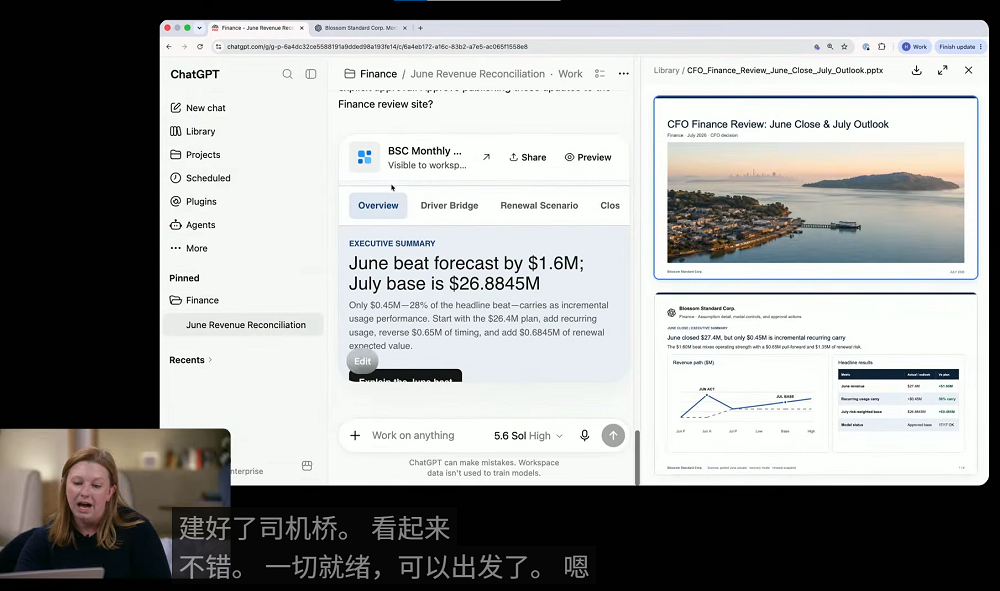The width and height of the screenshot is (1000, 591).
Task: Expand file preview to fullscreen
Action: 943,70
